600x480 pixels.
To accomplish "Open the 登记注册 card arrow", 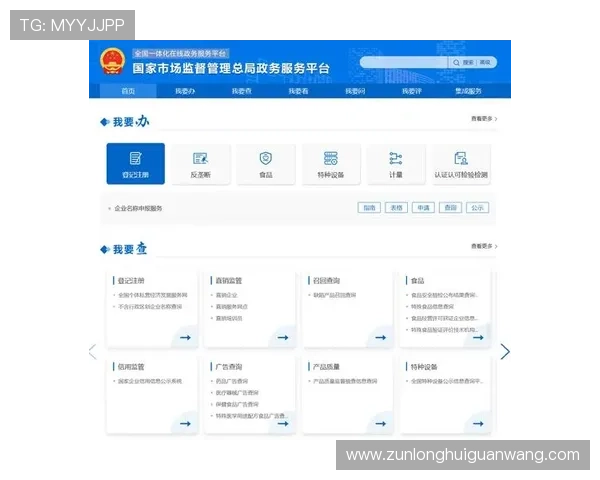I will [x=186, y=337].
